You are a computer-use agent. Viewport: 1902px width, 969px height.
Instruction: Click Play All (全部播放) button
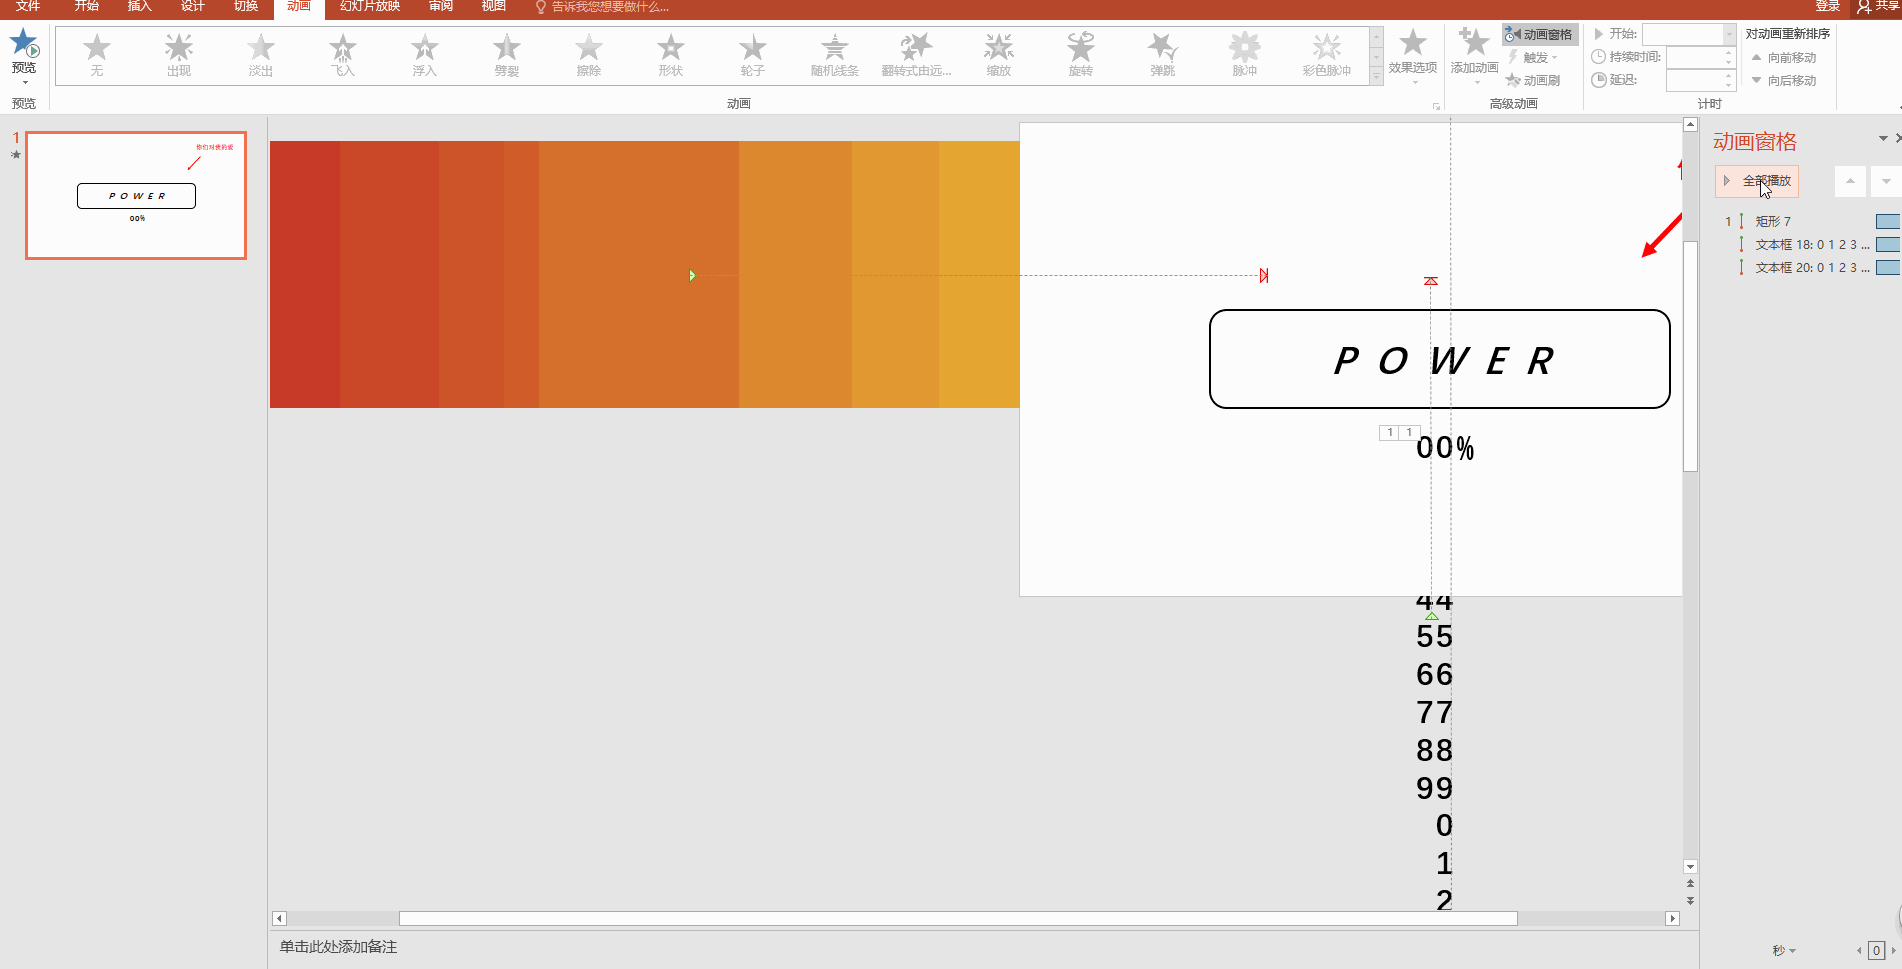point(1757,181)
